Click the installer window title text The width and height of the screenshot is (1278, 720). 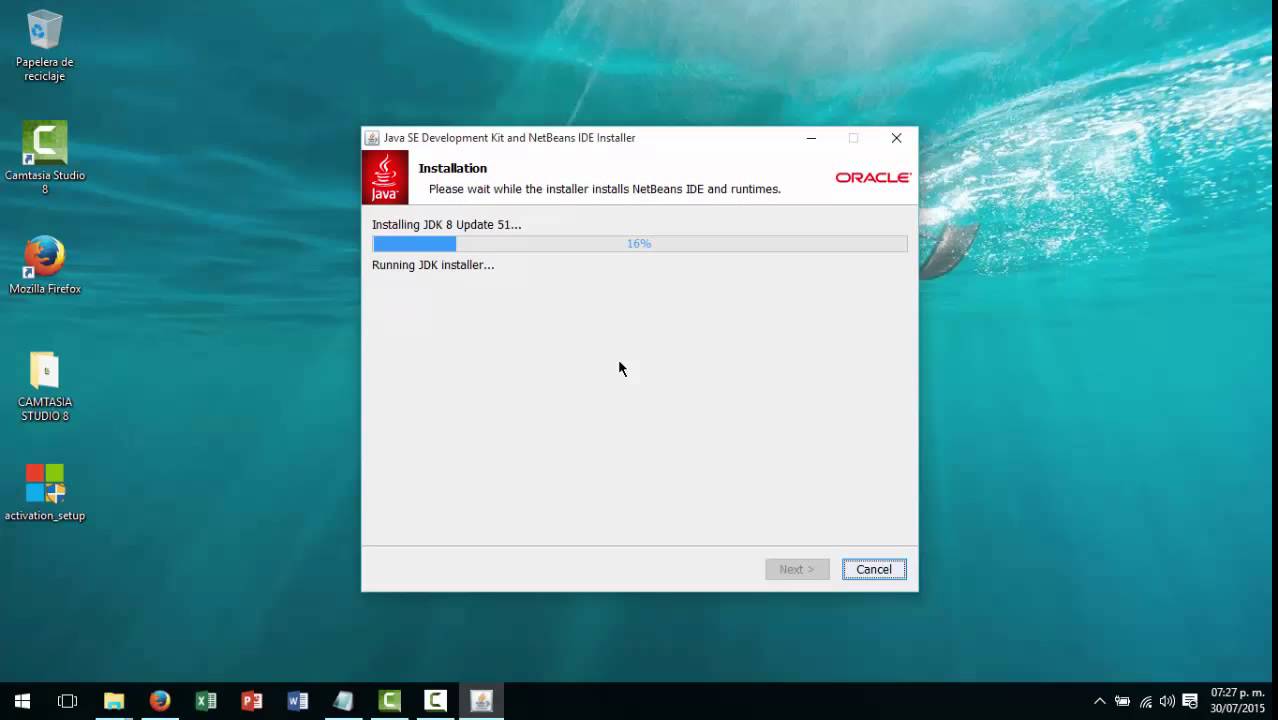(x=510, y=138)
